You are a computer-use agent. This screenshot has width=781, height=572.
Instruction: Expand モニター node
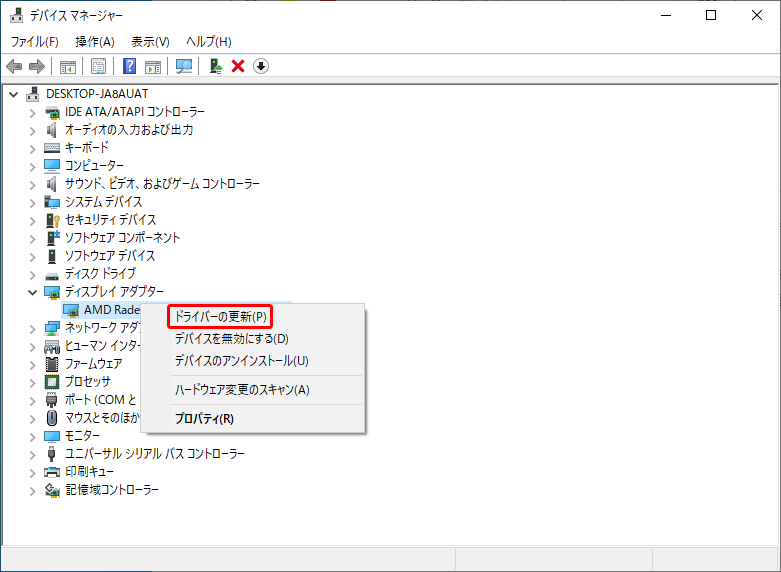pyautogui.click(x=32, y=437)
